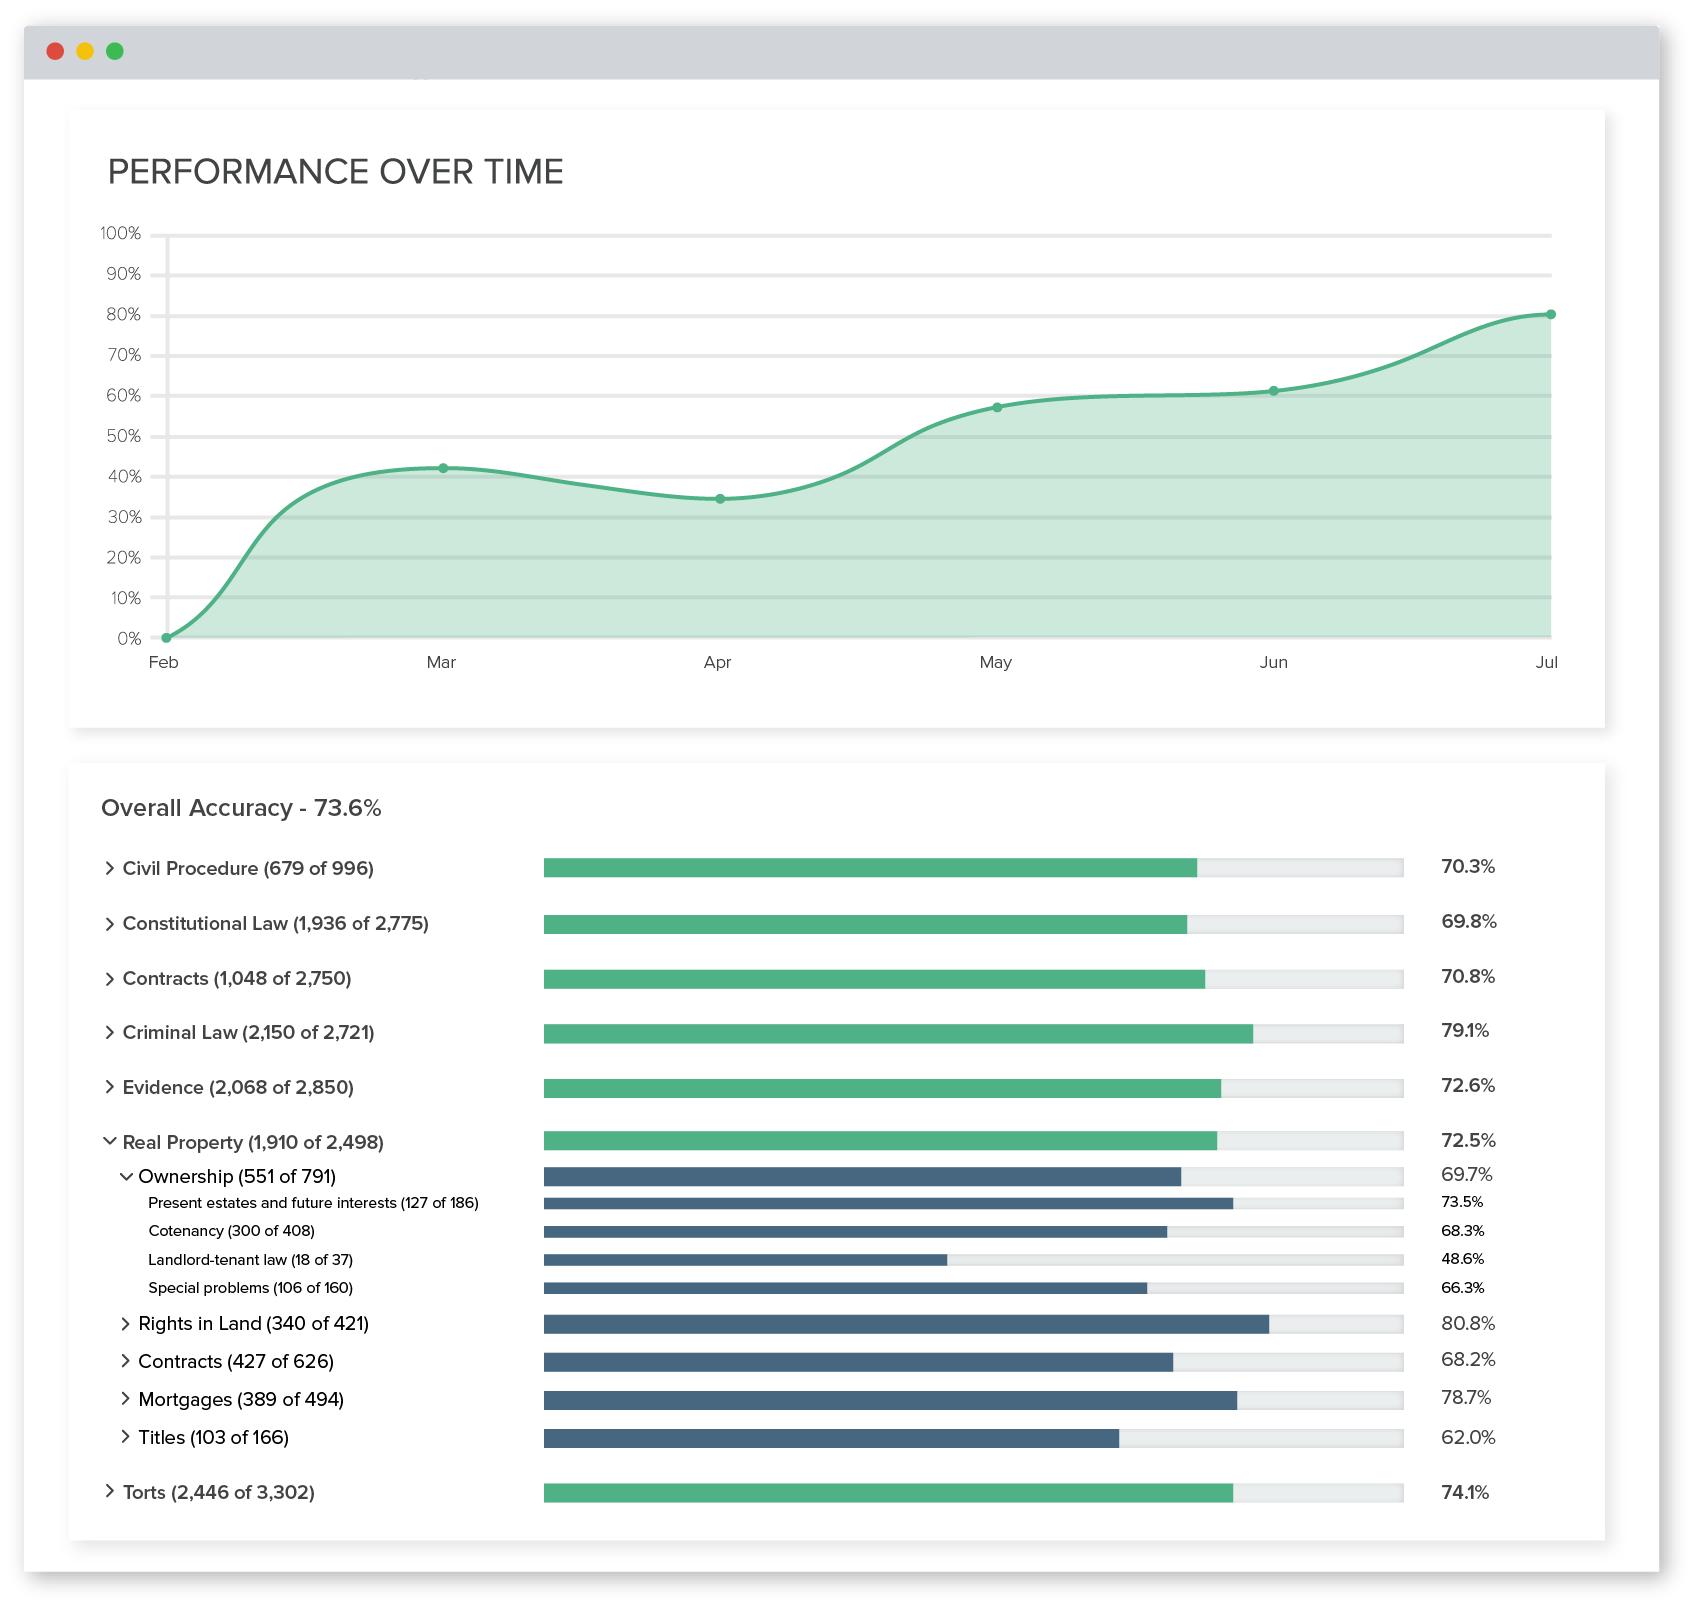Expand the Criminal Law category
The height and width of the screenshot is (1608, 1696).
click(x=109, y=1032)
